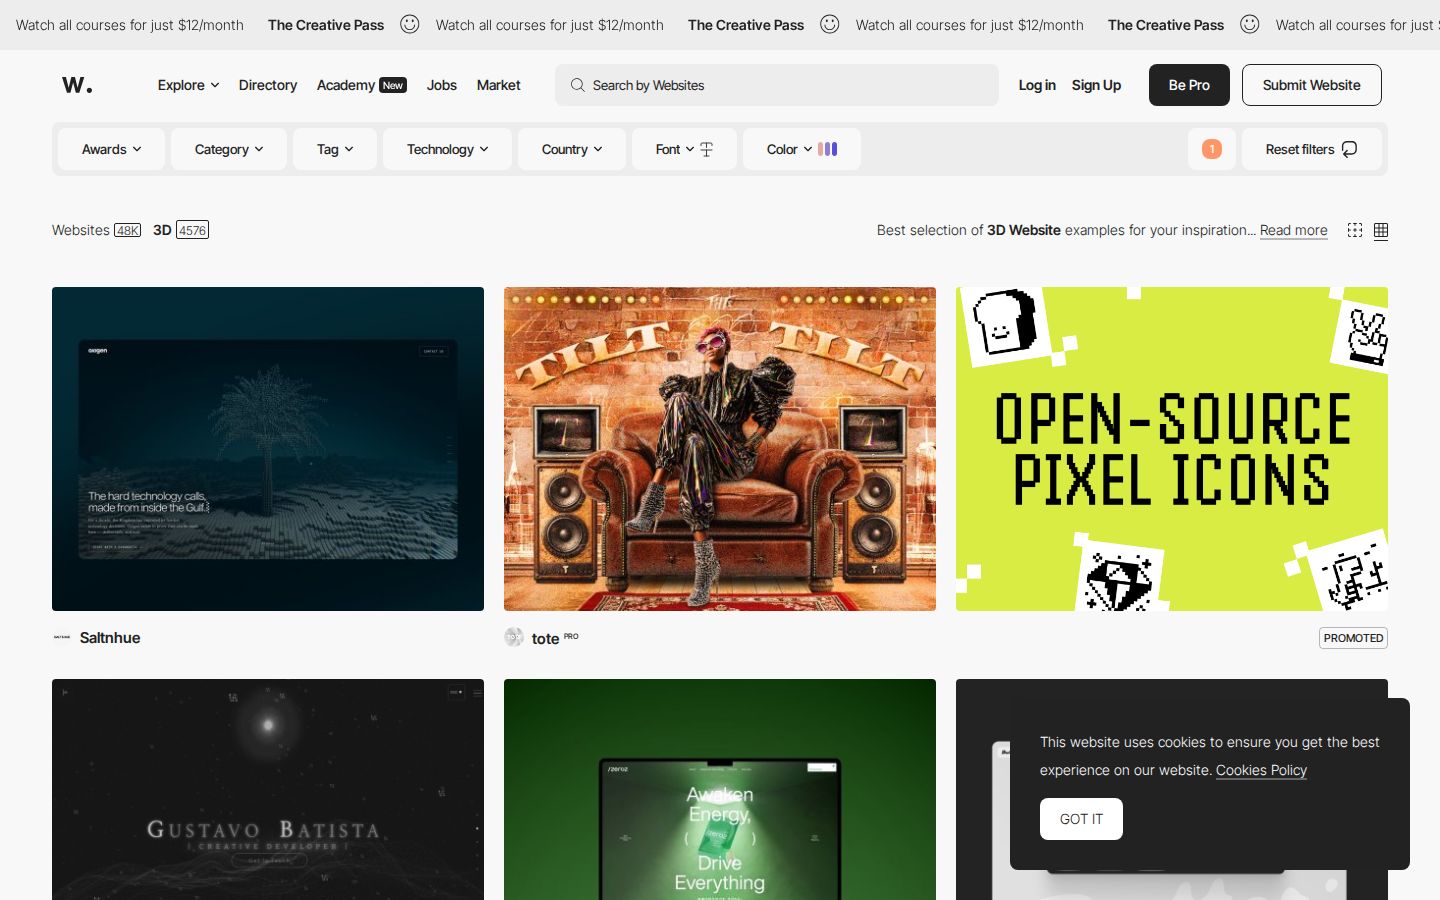This screenshot has height=900, width=1440.
Task: Expand the Category filter dropdown
Action: coord(229,149)
